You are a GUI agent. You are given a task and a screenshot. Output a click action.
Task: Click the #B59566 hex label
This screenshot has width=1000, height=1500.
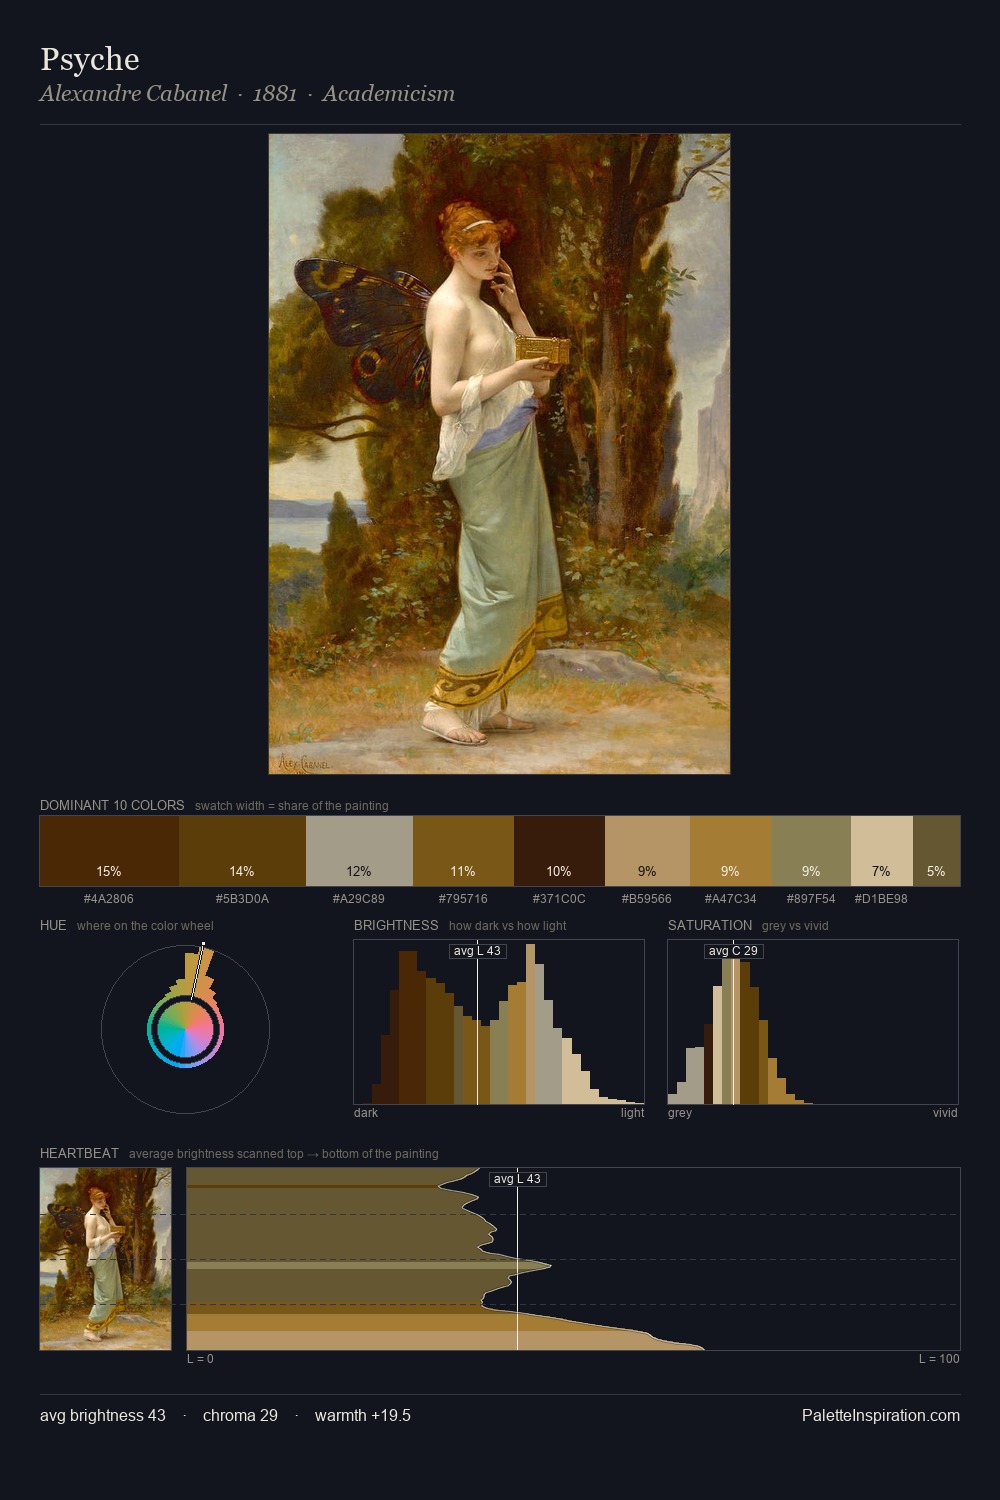[x=647, y=899]
